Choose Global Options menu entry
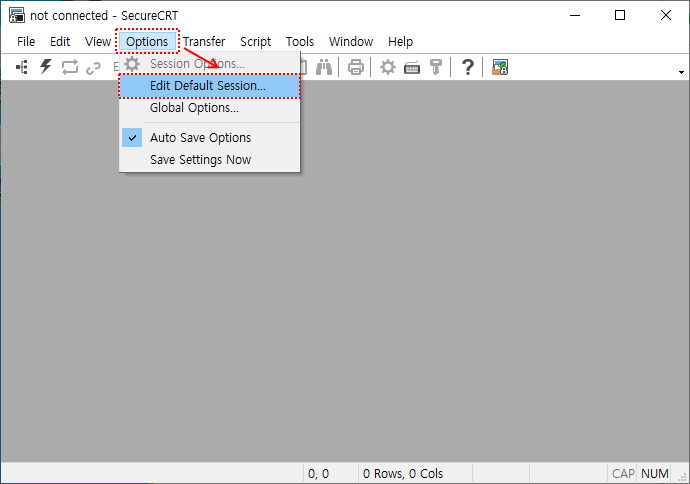Image resolution: width=690 pixels, height=484 pixels. (209, 108)
